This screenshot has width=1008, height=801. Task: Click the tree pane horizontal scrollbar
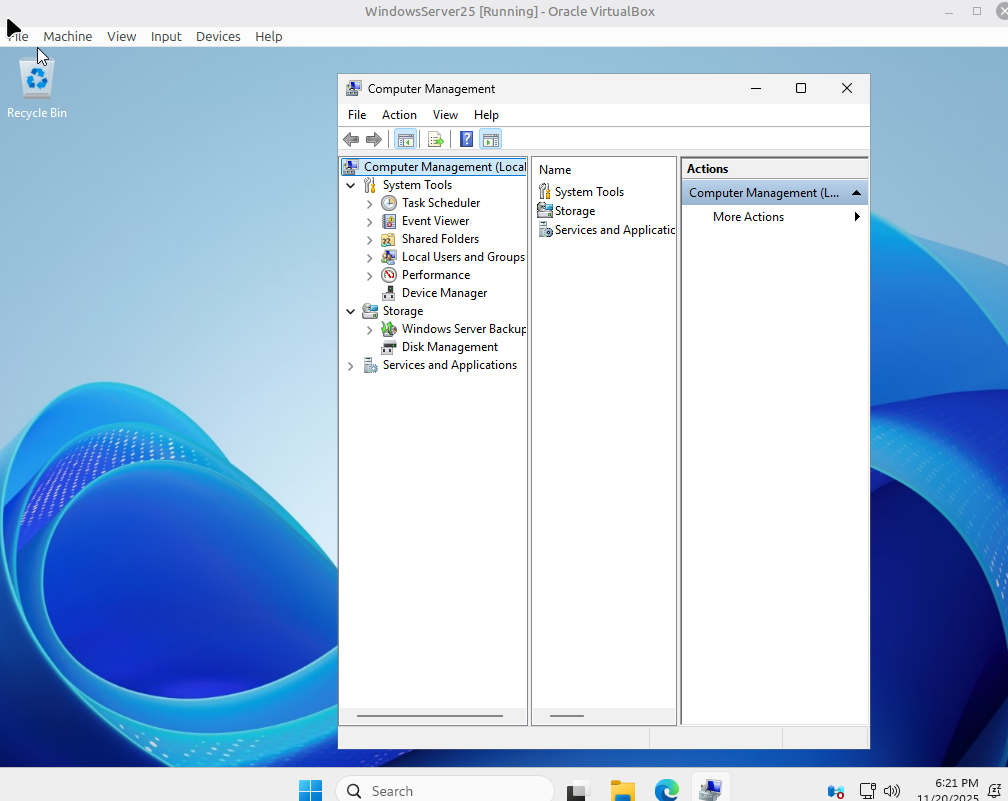429,716
